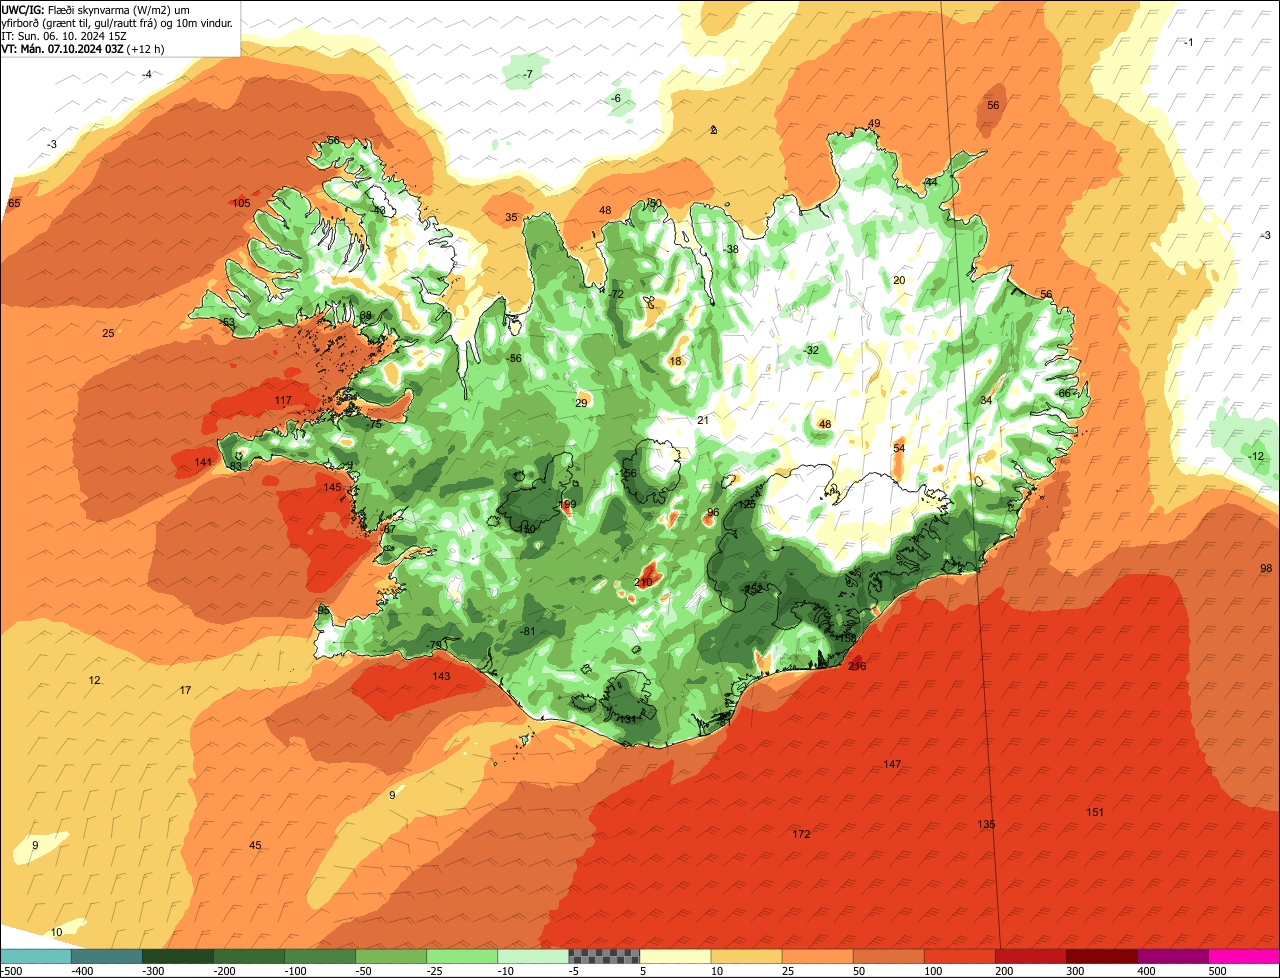Click the flux value '-81' in the southwest
This screenshot has height=978, width=1280.
coord(528,631)
